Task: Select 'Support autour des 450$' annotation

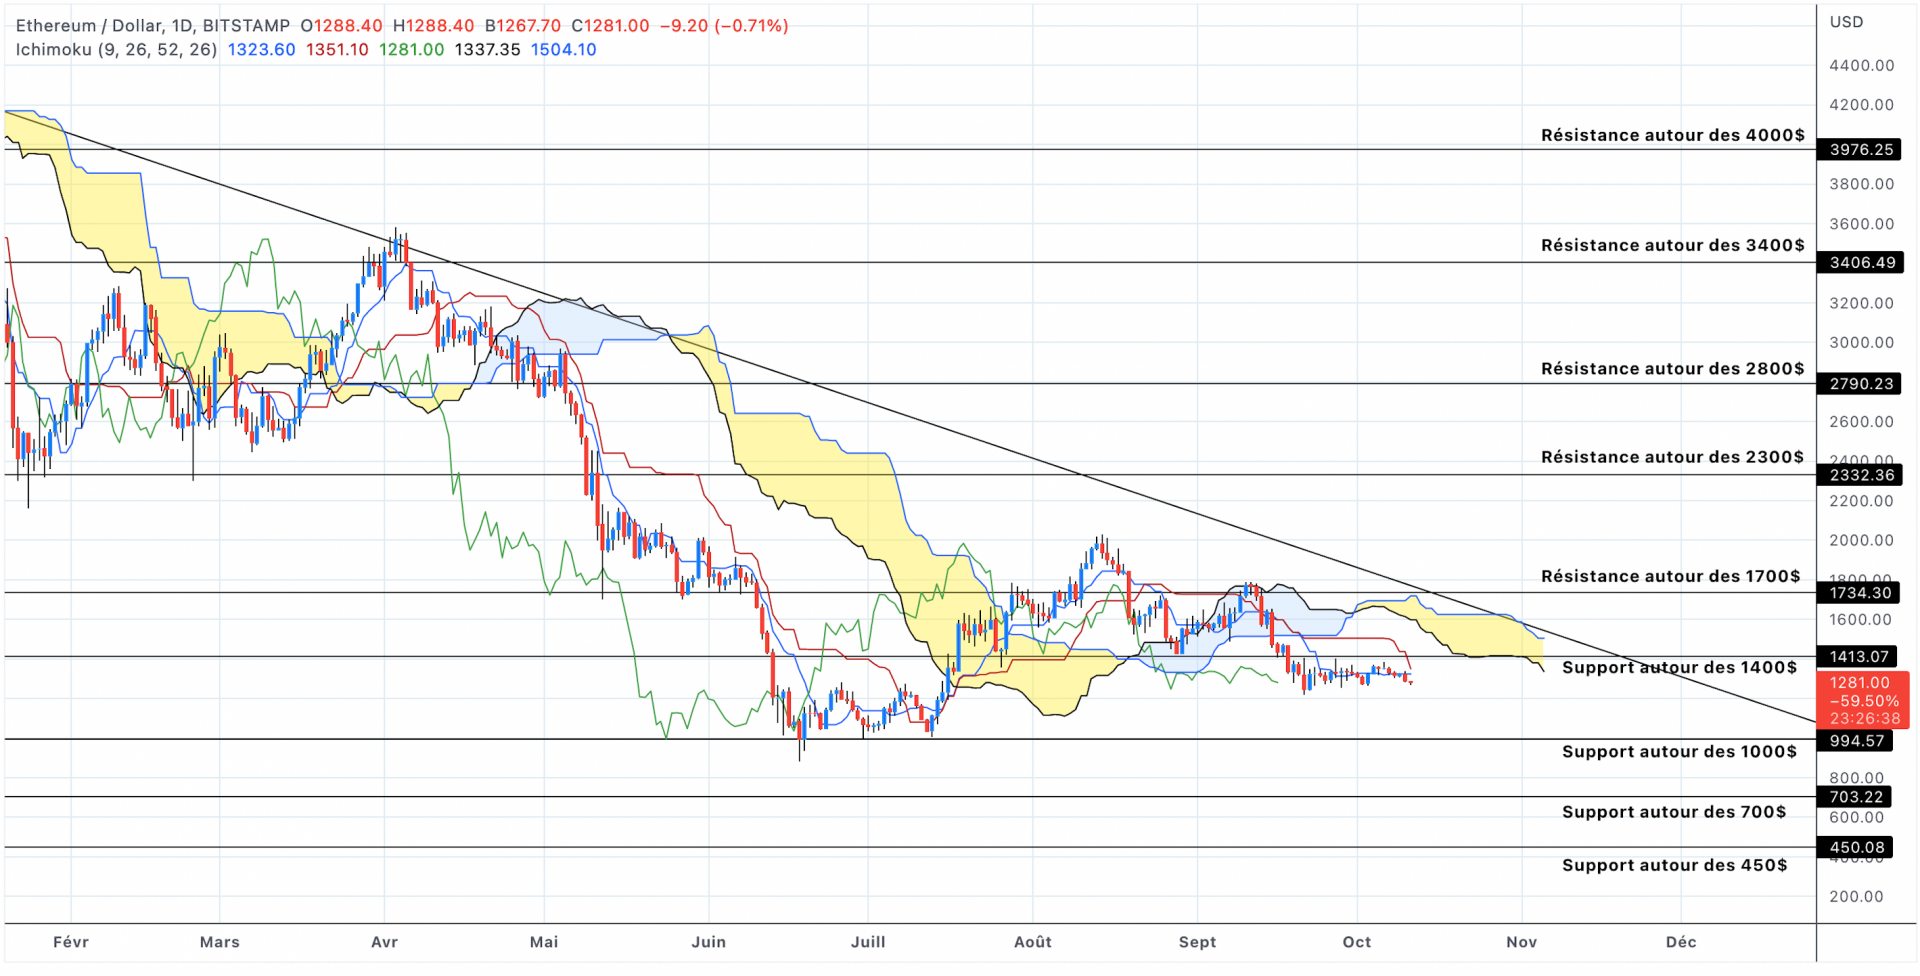Action: (1675, 865)
